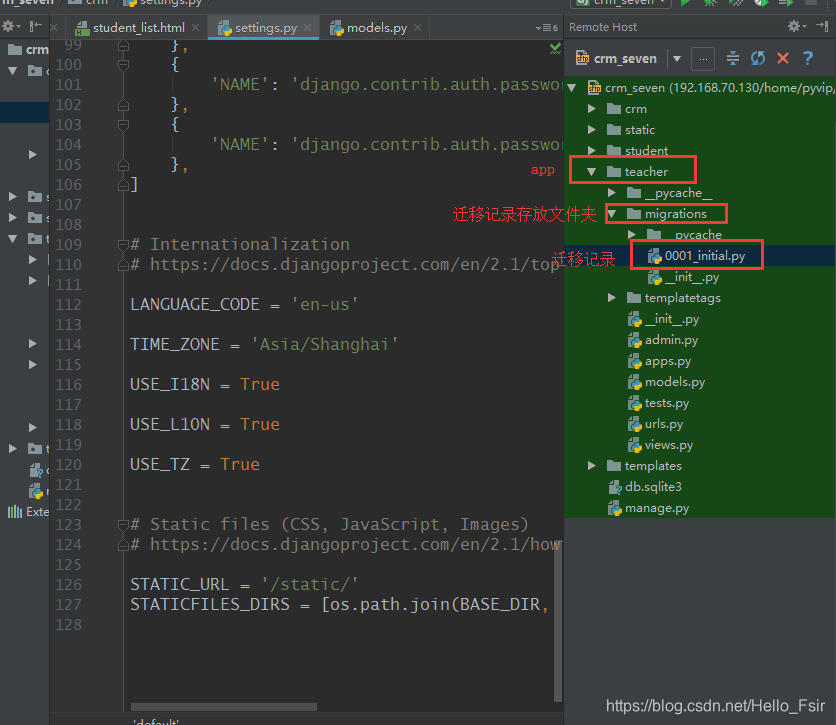The image size is (836, 725).
Task: Click the student folder in remote tree
Action: pyautogui.click(x=637, y=151)
